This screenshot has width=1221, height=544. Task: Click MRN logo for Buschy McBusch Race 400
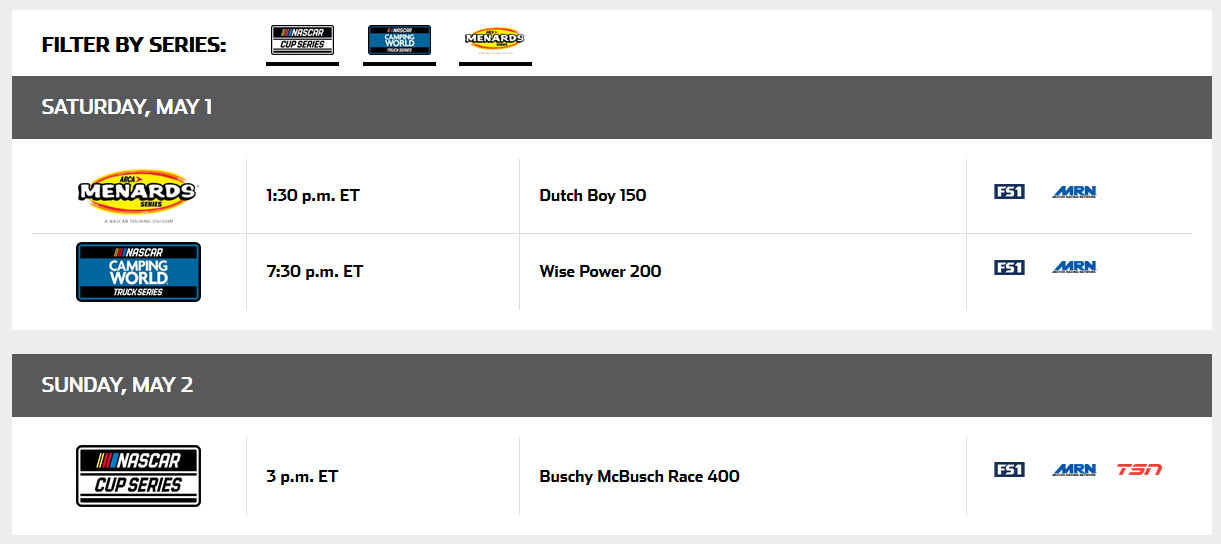pyautogui.click(x=1074, y=469)
